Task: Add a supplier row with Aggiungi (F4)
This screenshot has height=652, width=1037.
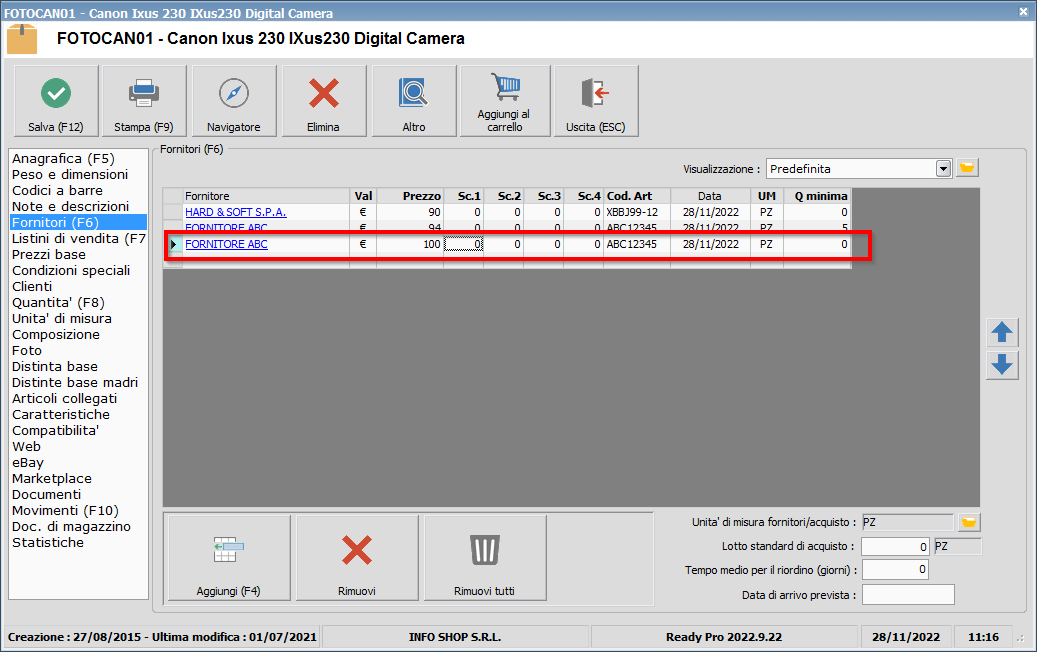Action: point(229,558)
